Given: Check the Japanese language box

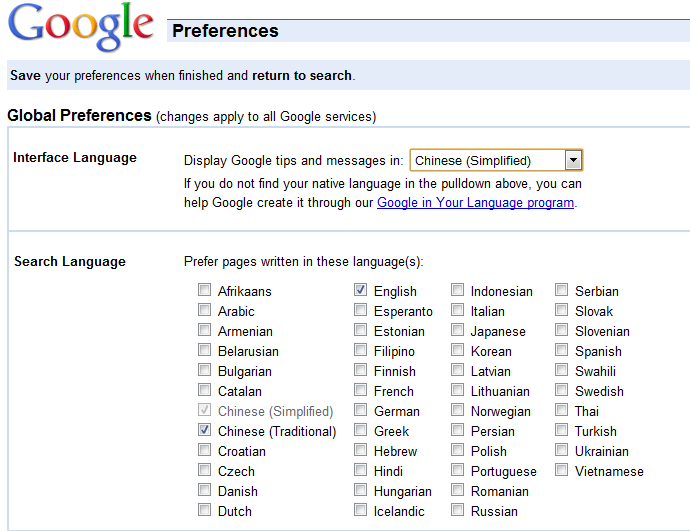Looking at the screenshot, I should tap(458, 330).
